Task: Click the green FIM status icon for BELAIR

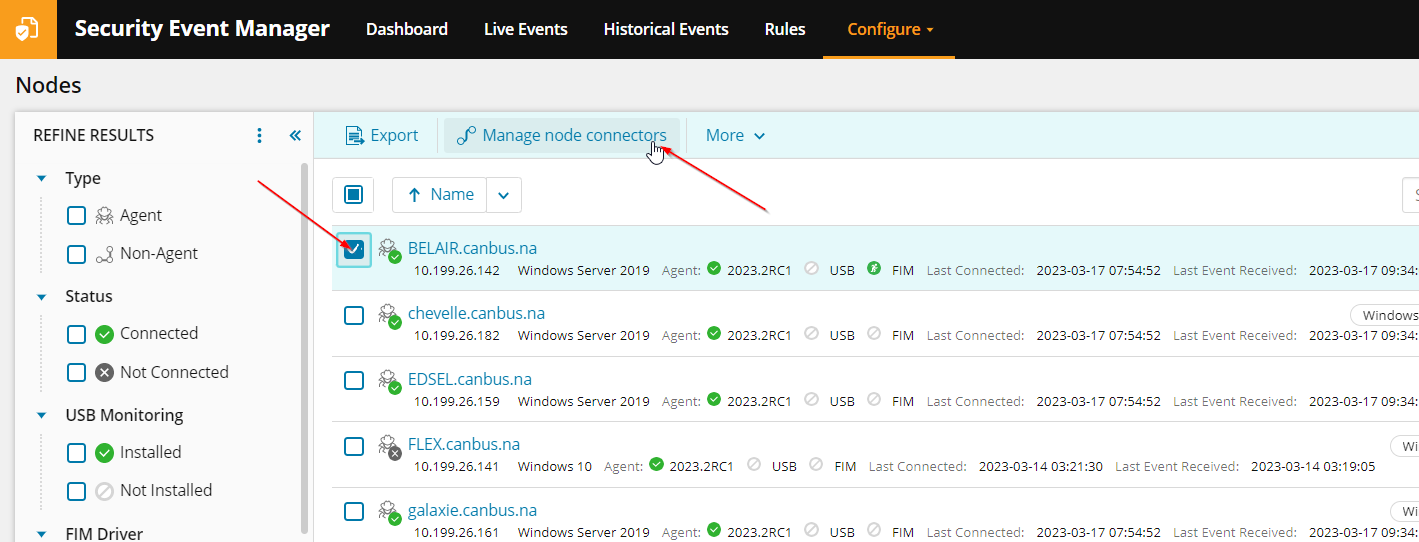Action: pyautogui.click(x=874, y=269)
